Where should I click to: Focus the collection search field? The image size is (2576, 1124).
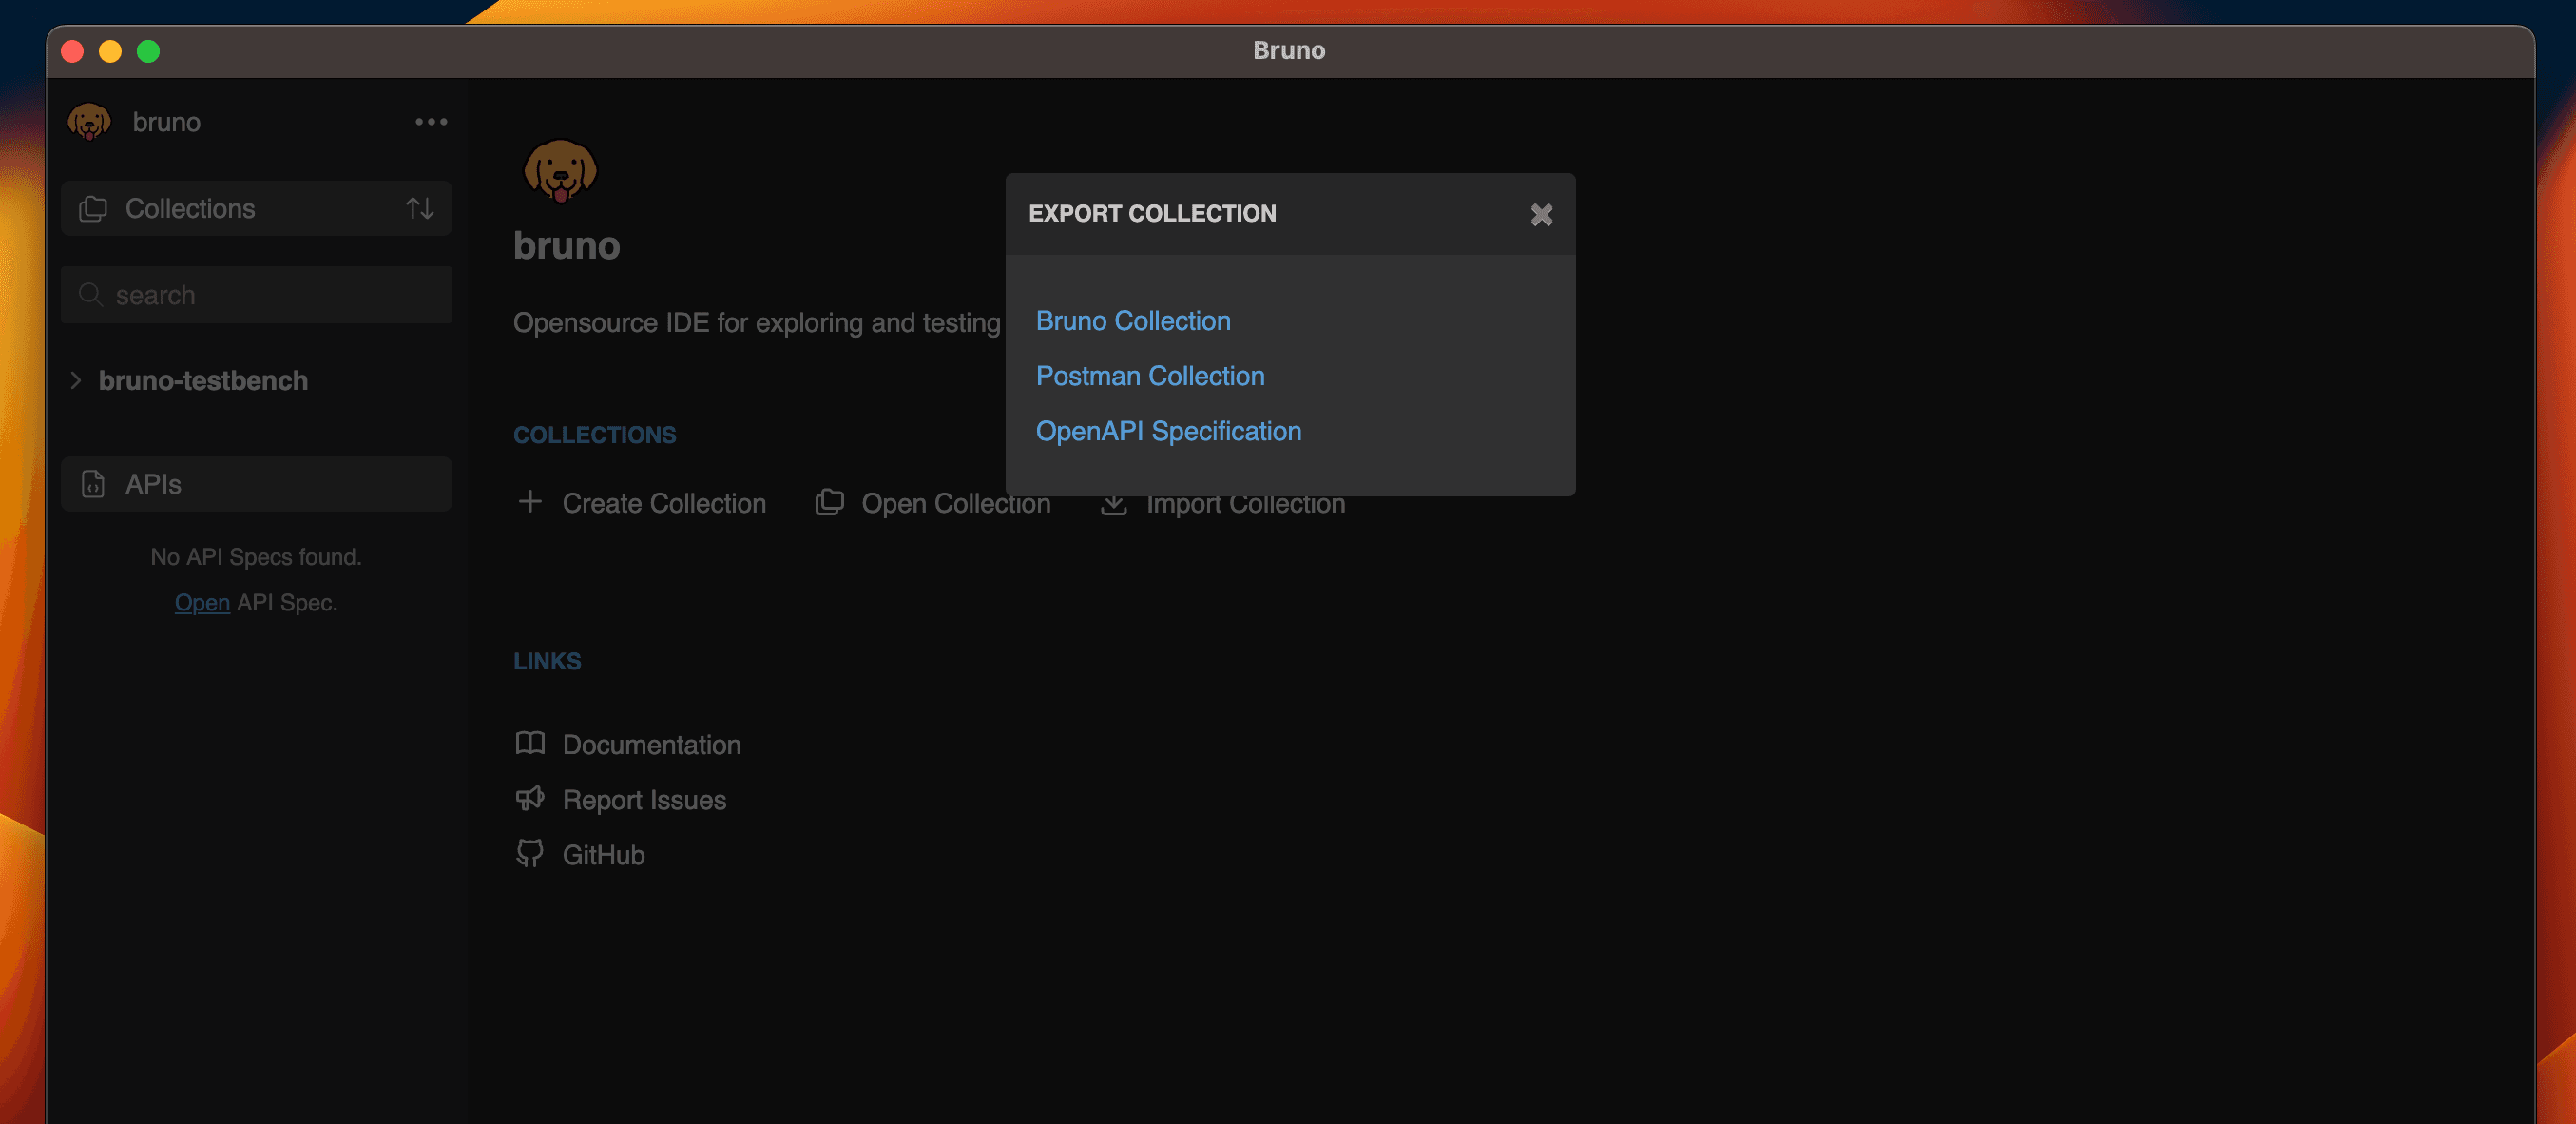coord(256,295)
